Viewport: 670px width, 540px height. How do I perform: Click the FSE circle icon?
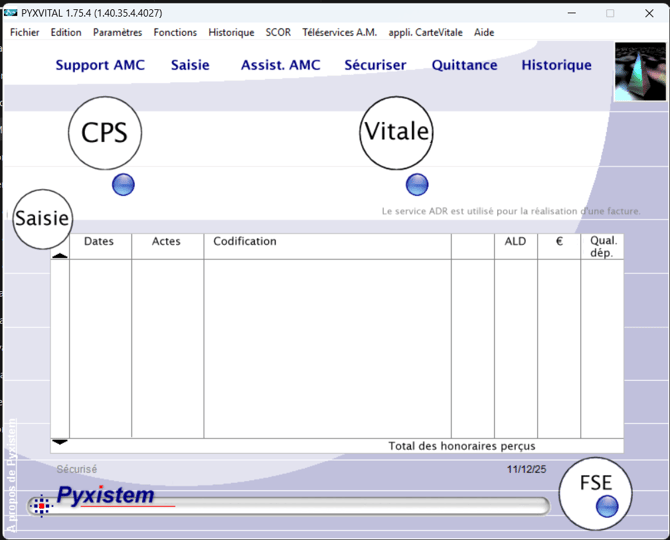tap(595, 484)
